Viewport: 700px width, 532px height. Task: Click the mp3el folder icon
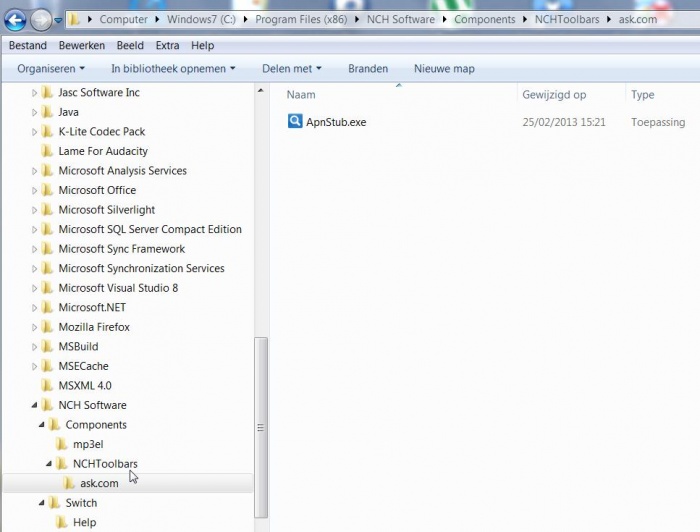pos(62,444)
